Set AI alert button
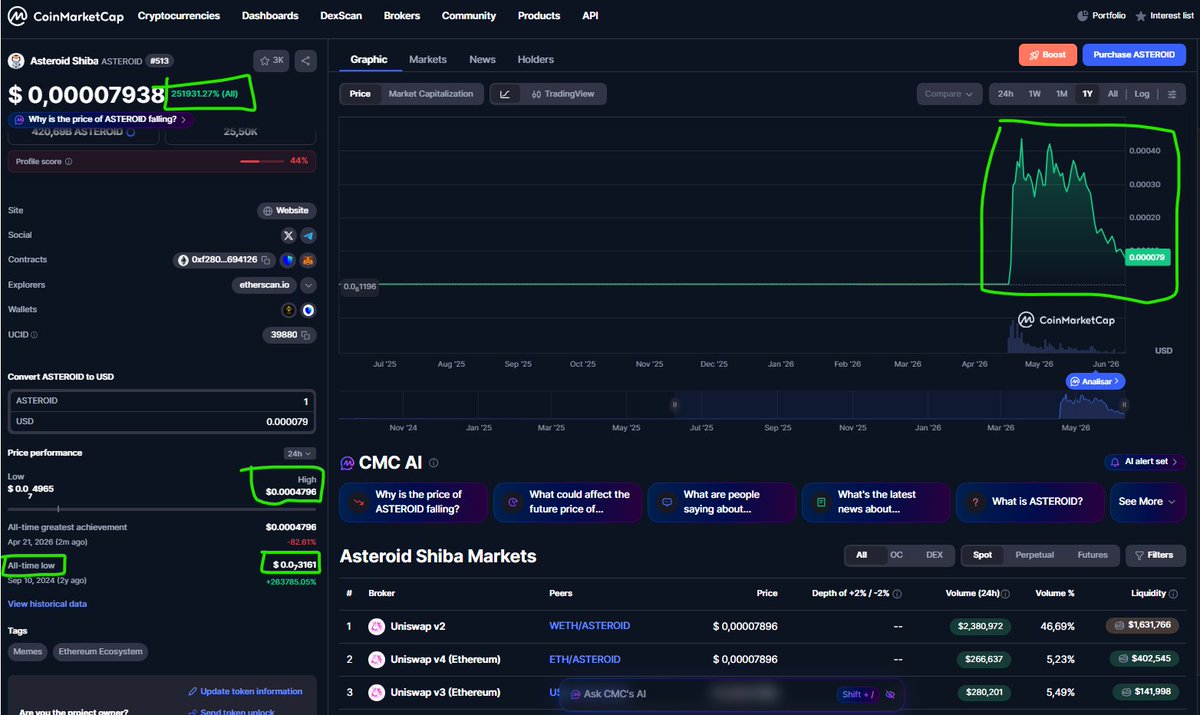 (x=1144, y=462)
